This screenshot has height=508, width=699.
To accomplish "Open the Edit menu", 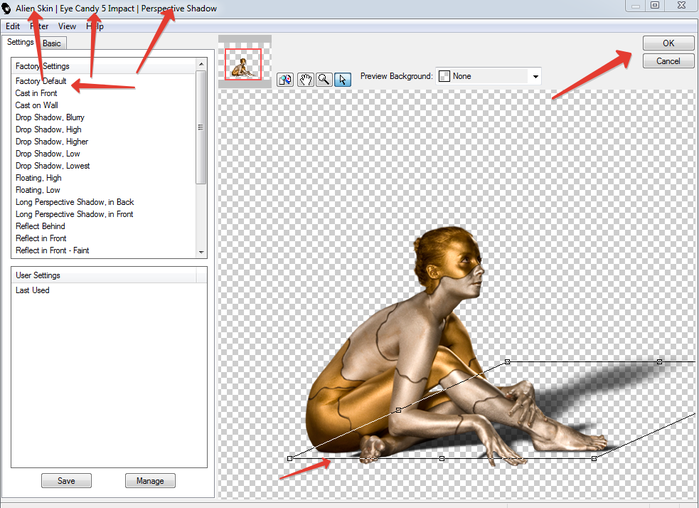I will point(12,26).
